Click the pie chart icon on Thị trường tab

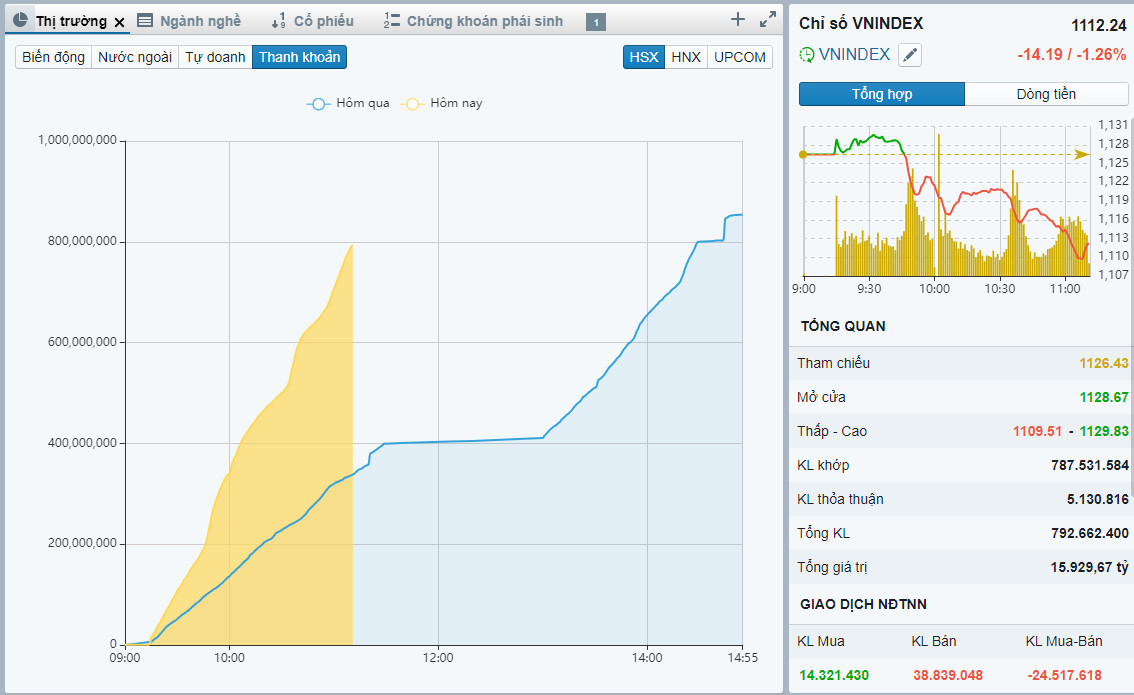pos(20,20)
